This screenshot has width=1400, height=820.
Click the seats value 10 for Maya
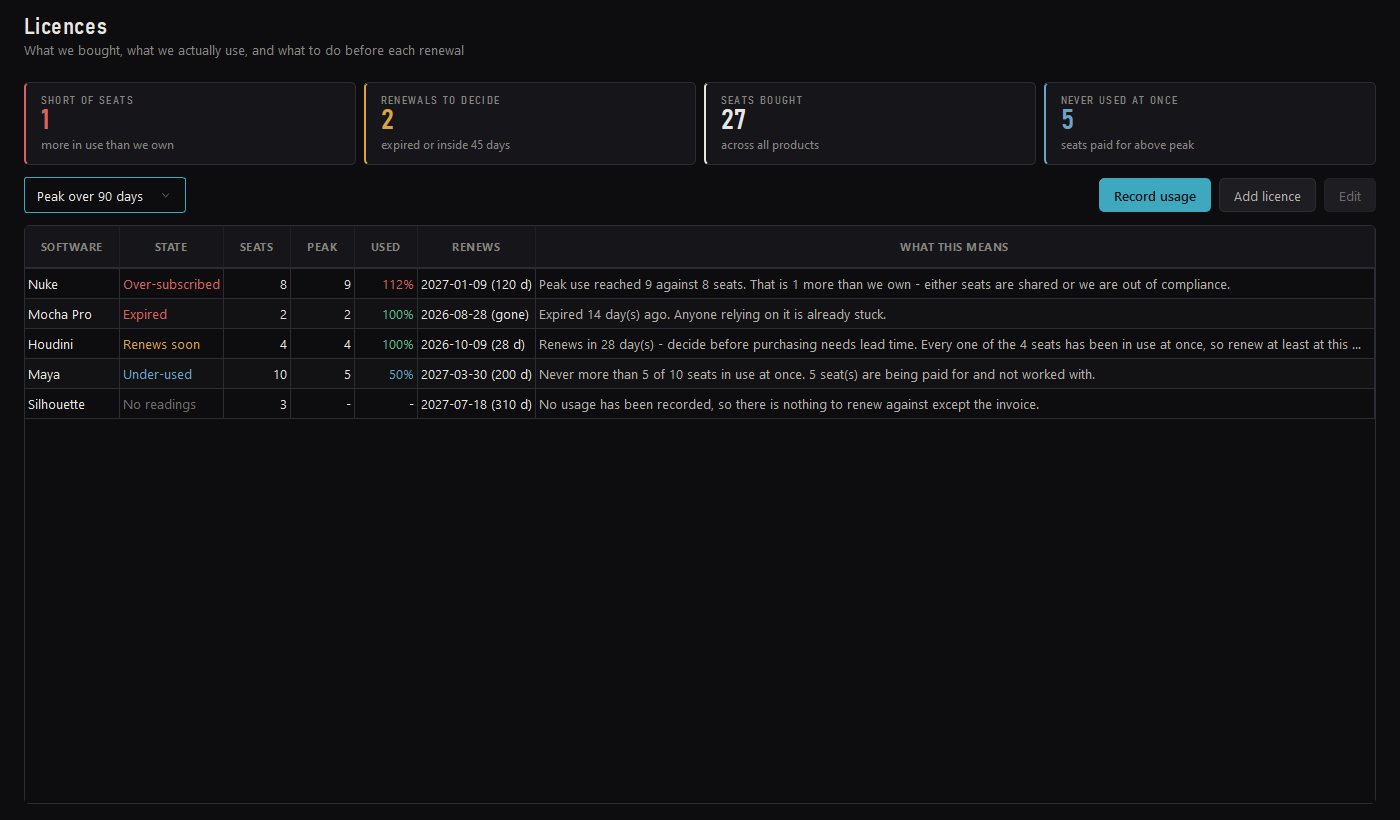coord(257,374)
